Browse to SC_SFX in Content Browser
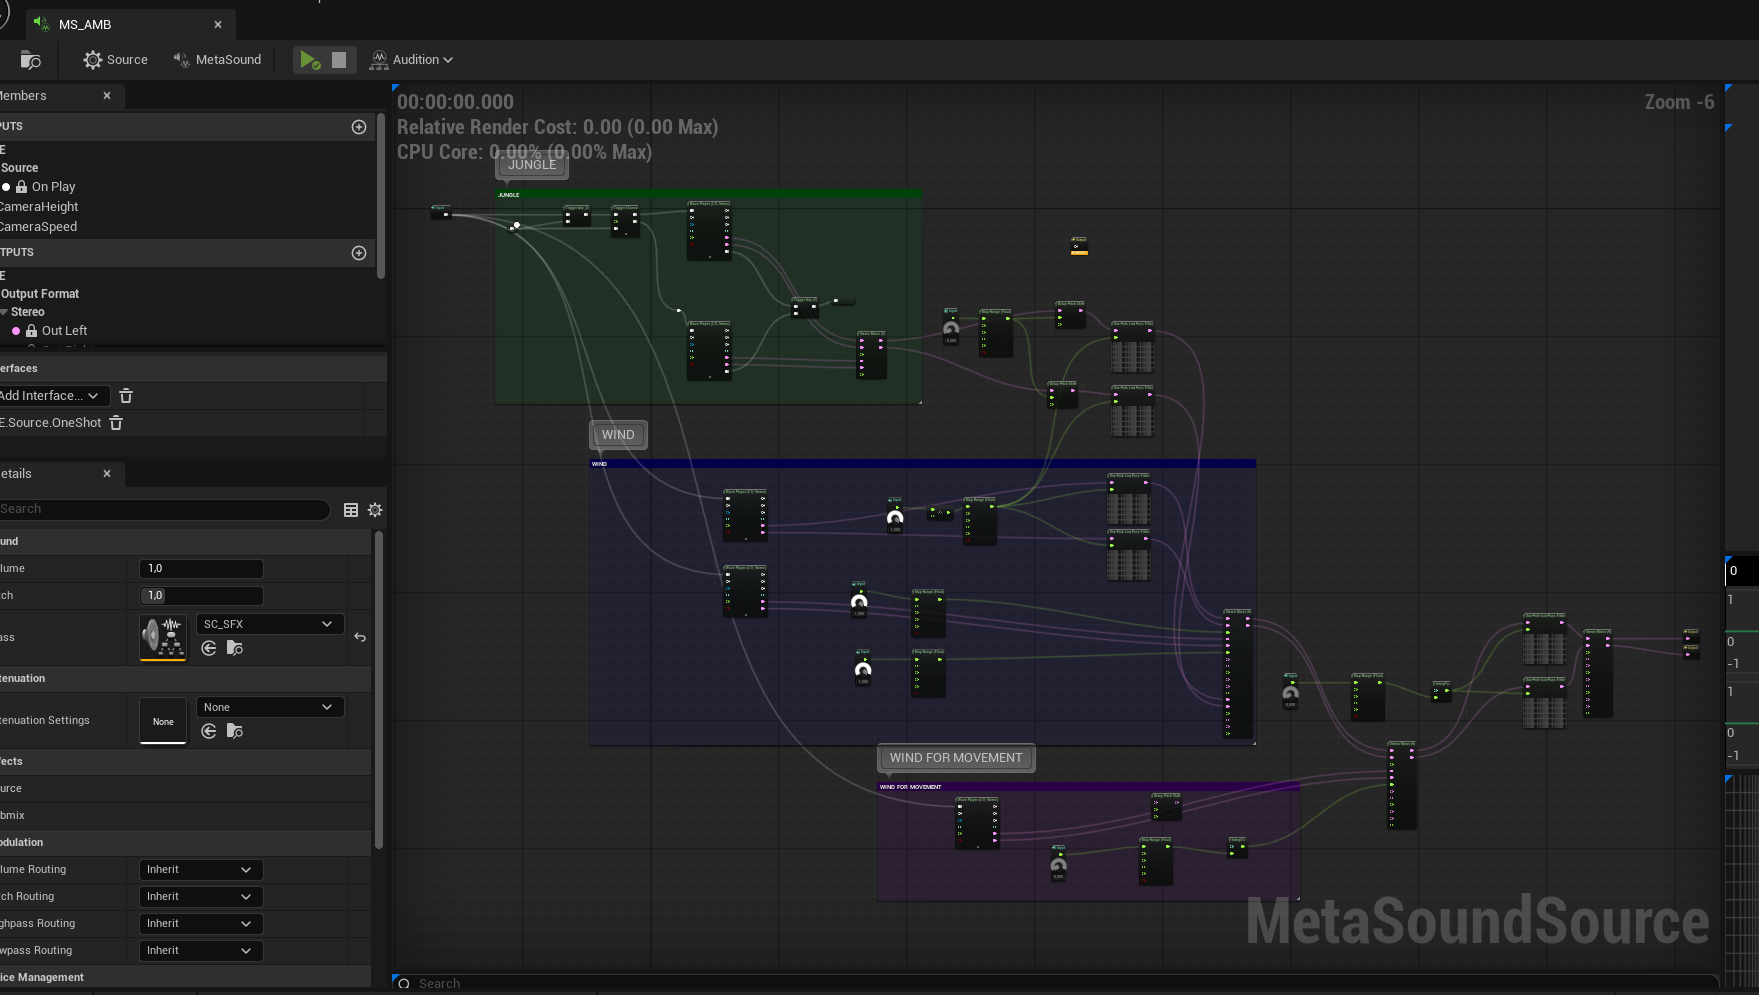The width and height of the screenshot is (1759, 995). point(235,648)
